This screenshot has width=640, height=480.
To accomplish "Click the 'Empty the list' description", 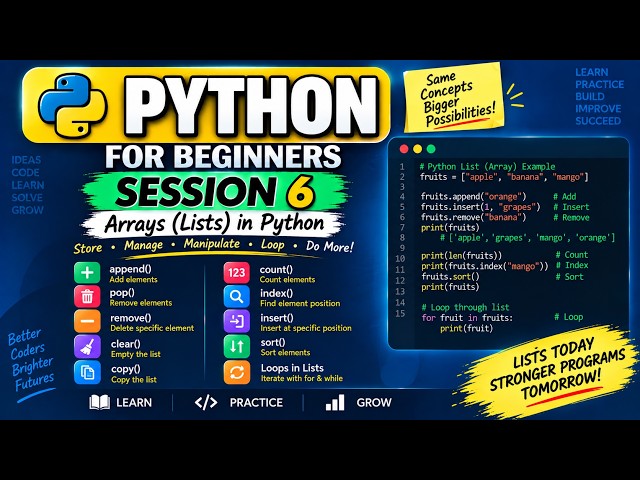I will pos(136,354).
